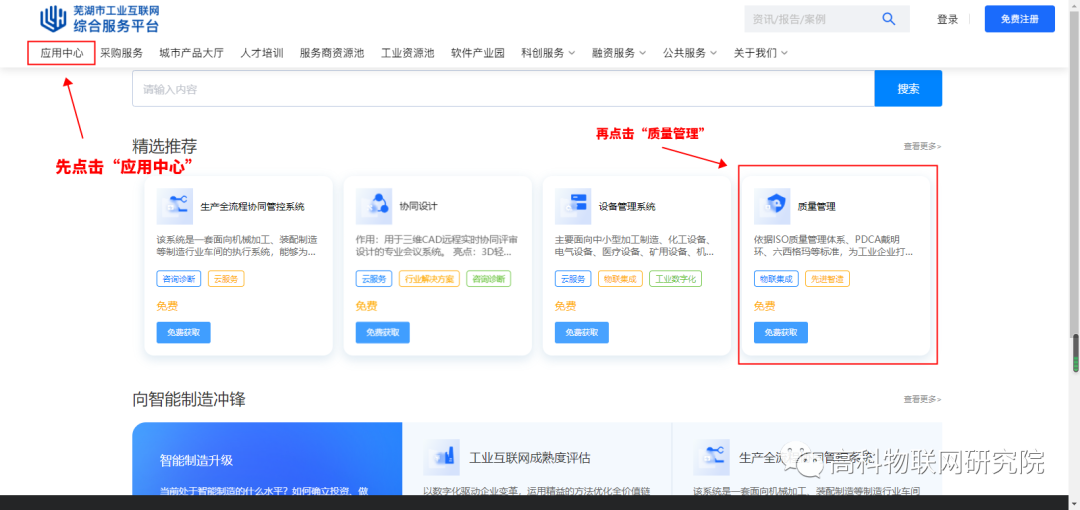Expand the 公共服务 dropdown menu
Image resolution: width=1080 pixels, height=510 pixels.
point(689,52)
